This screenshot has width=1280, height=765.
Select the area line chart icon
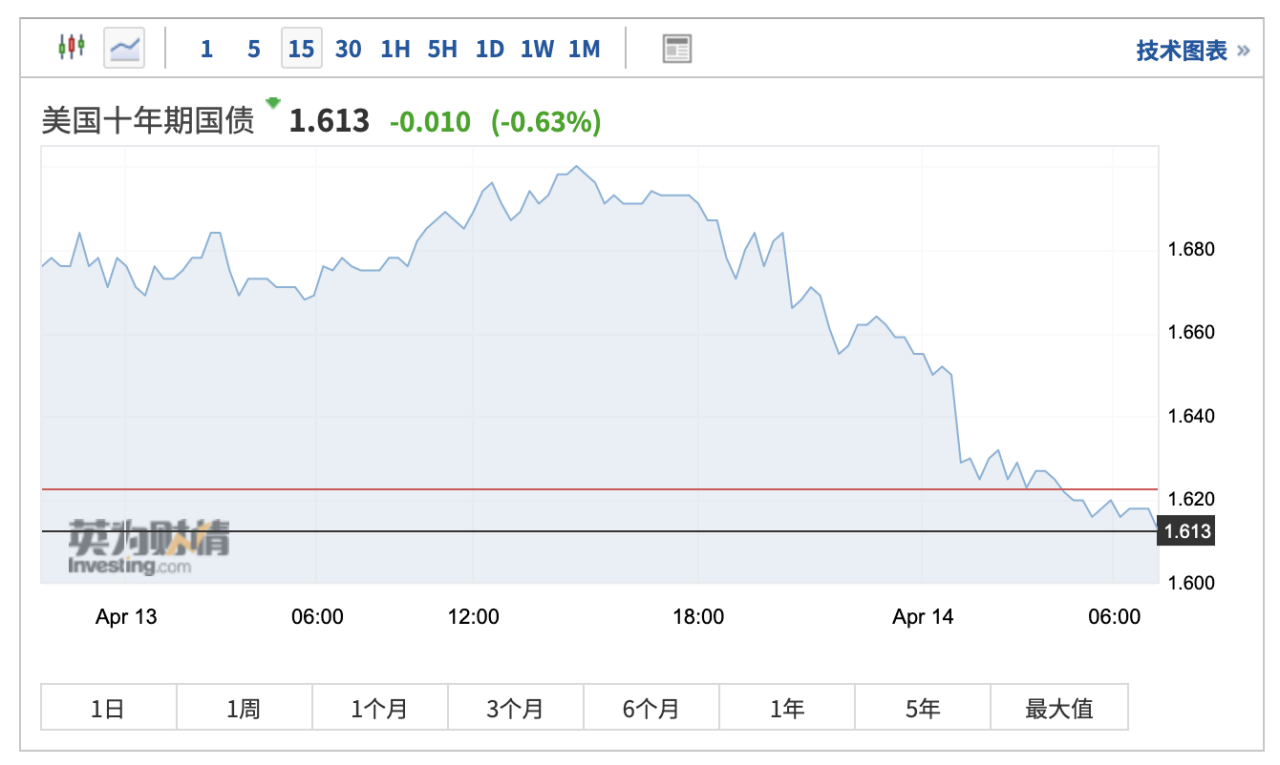point(125,47)
